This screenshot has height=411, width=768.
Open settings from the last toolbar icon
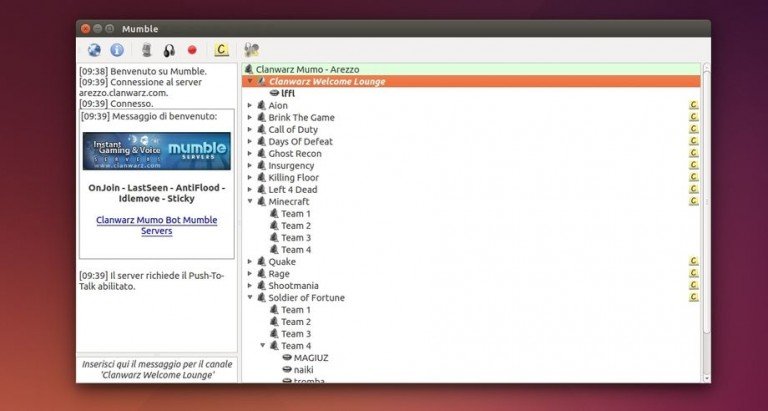[x=251, y=49]
